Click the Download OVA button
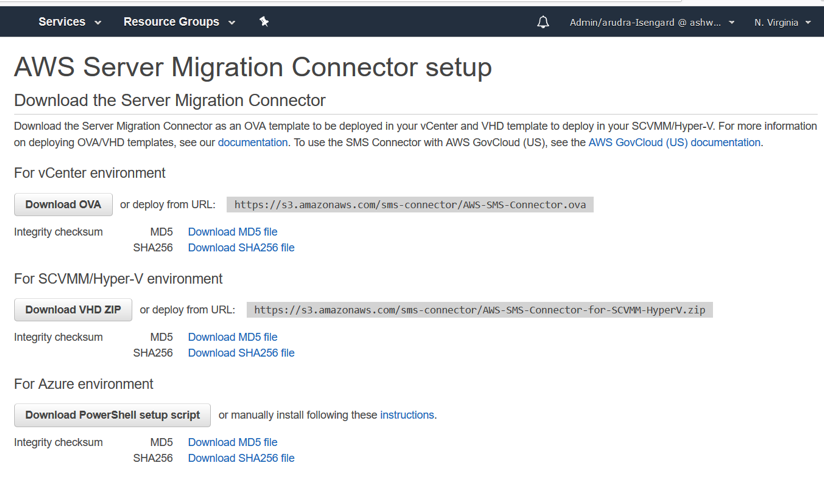Screen dimensions: 824x489 point(63,204)
